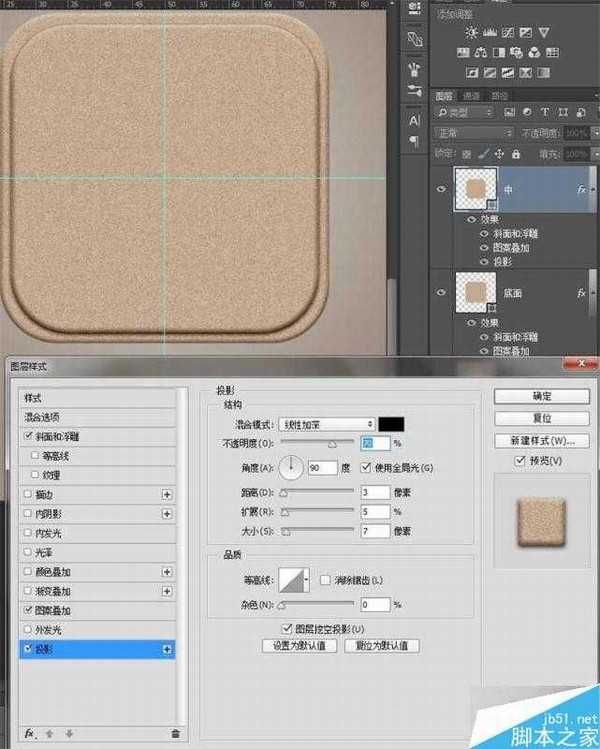
Task: Click the black shadow color swatch
Action: [x=391, y=424]
